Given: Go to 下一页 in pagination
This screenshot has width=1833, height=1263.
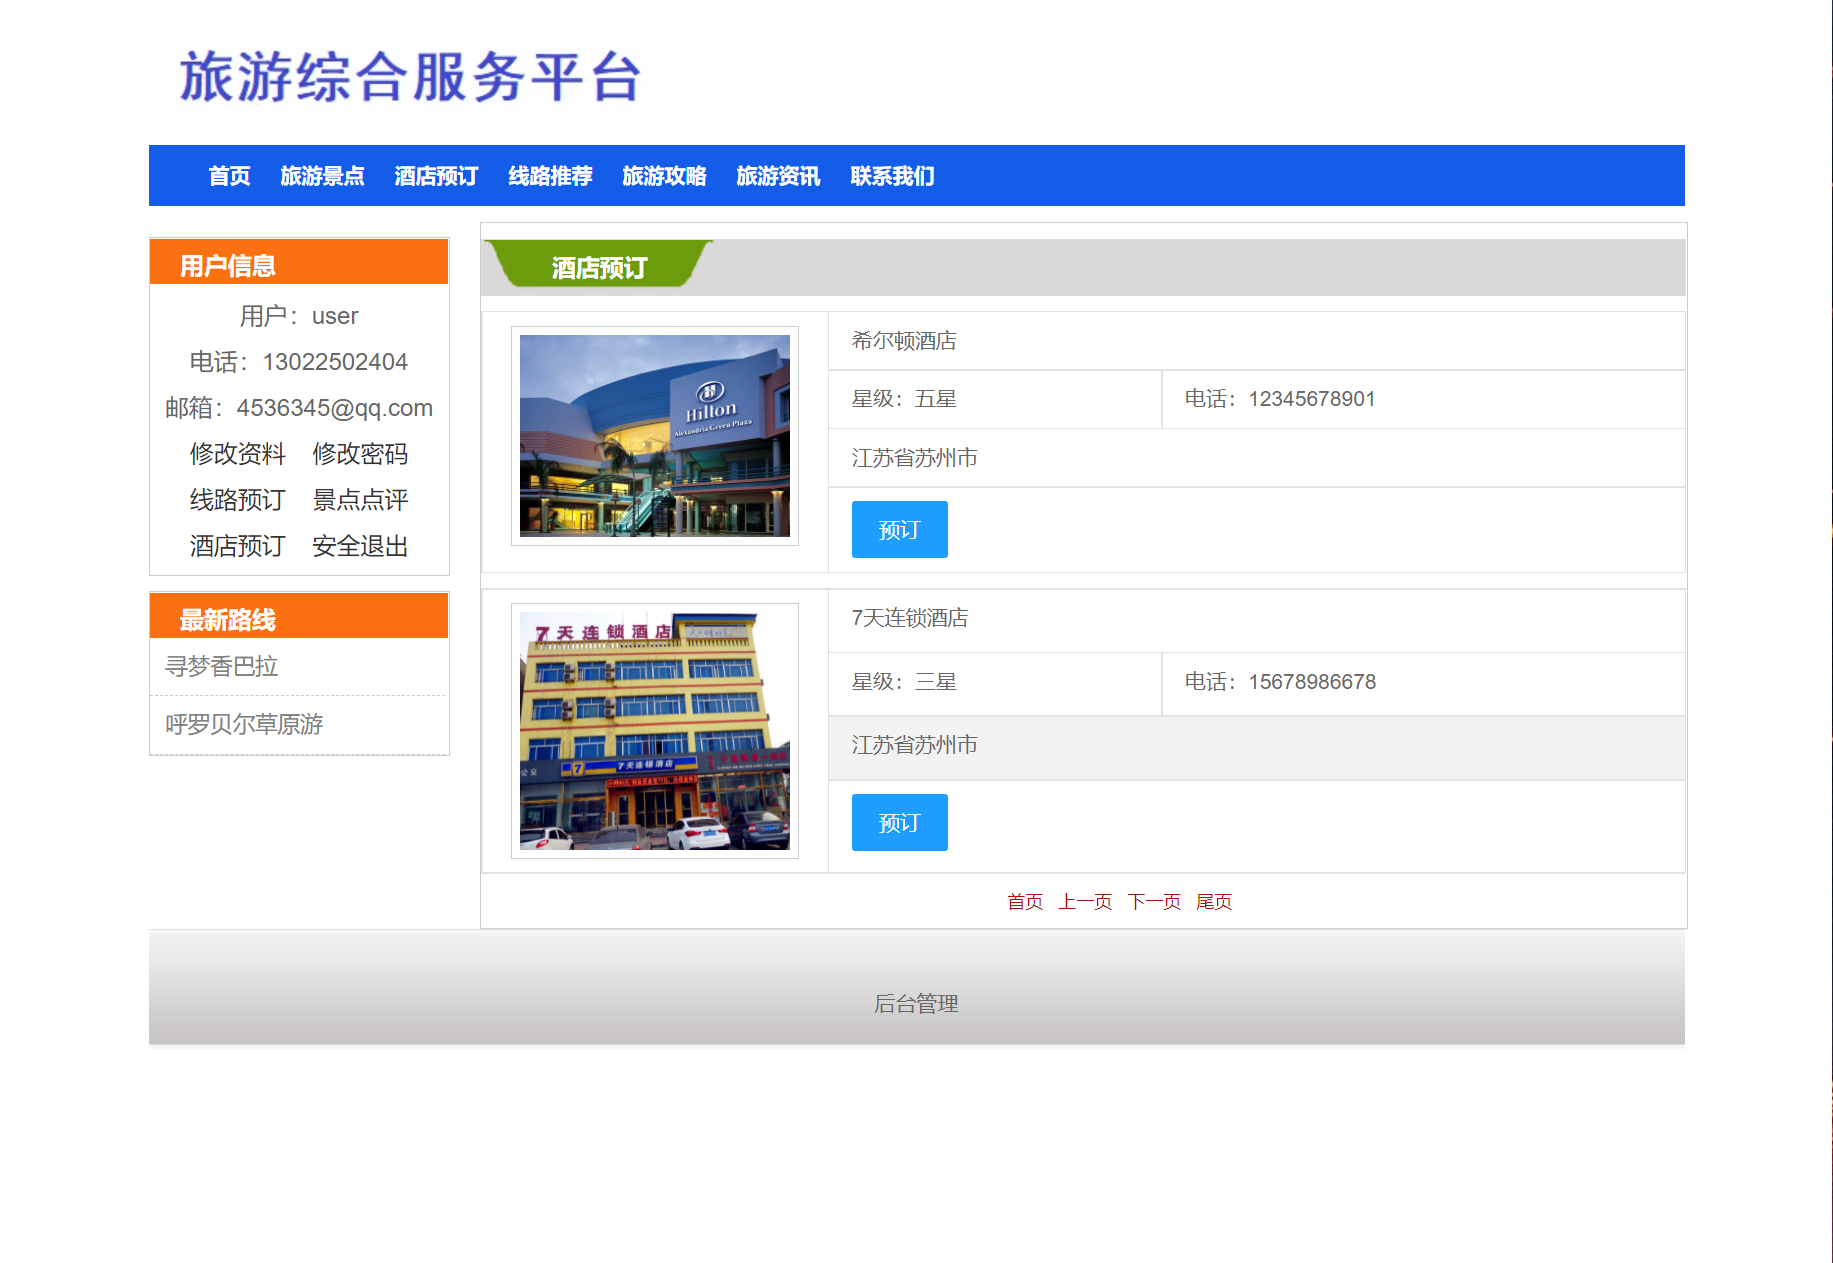Looking at the screenshot, I should (x=1155, y=901).
